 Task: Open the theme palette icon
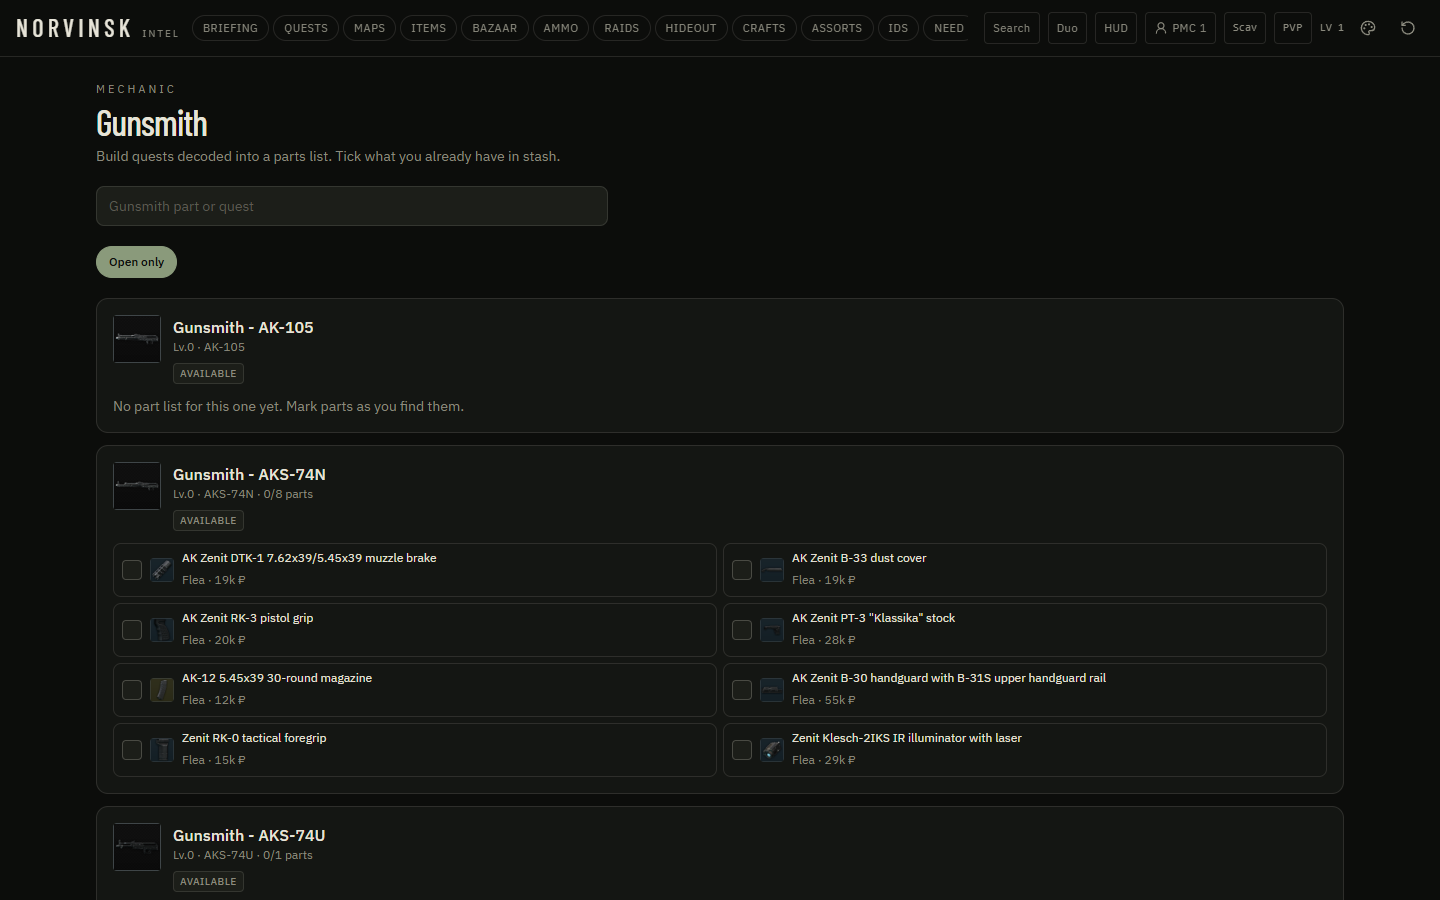(x=1368, y=28)
